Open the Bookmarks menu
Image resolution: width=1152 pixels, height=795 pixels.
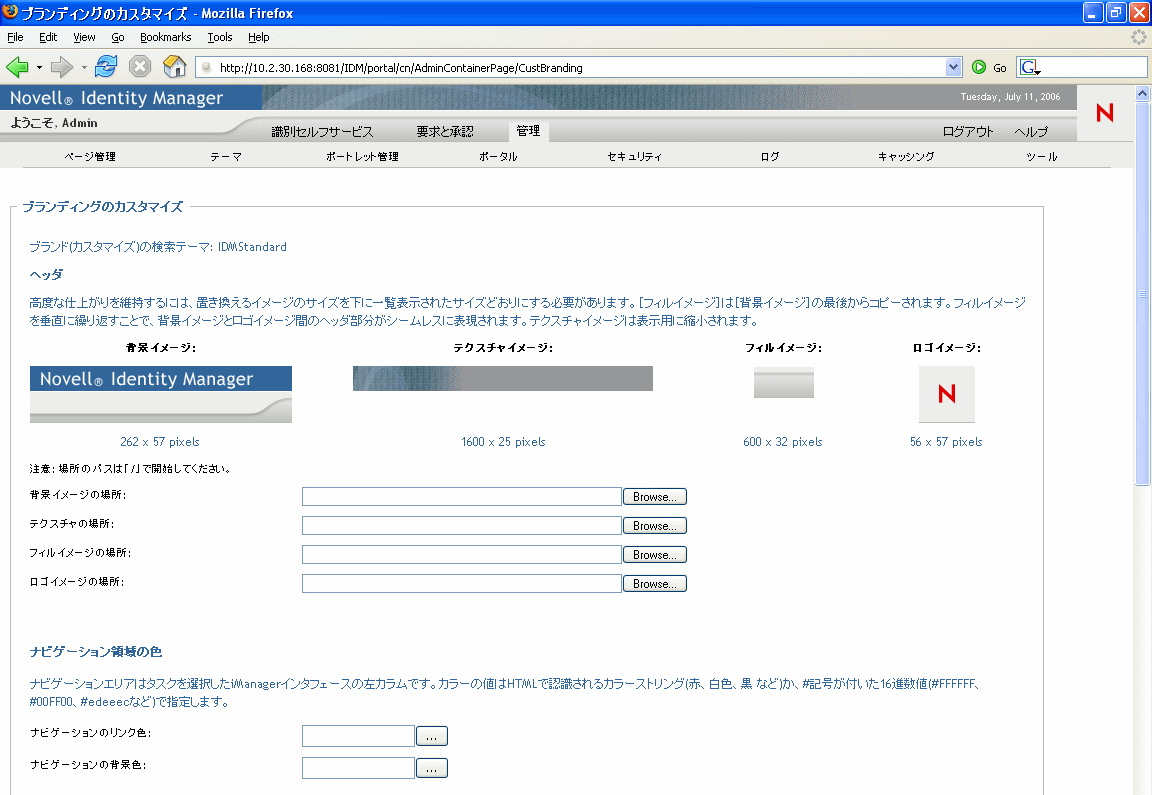tap(166, 37)
